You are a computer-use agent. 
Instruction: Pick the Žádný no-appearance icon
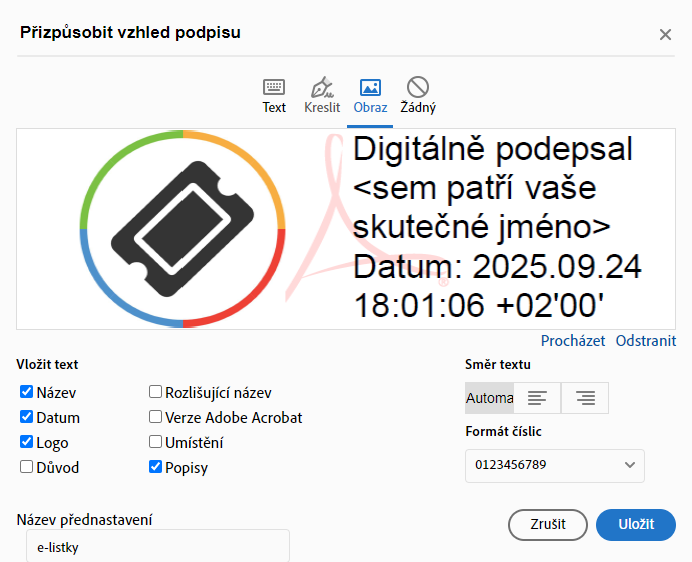coord(418,87)
